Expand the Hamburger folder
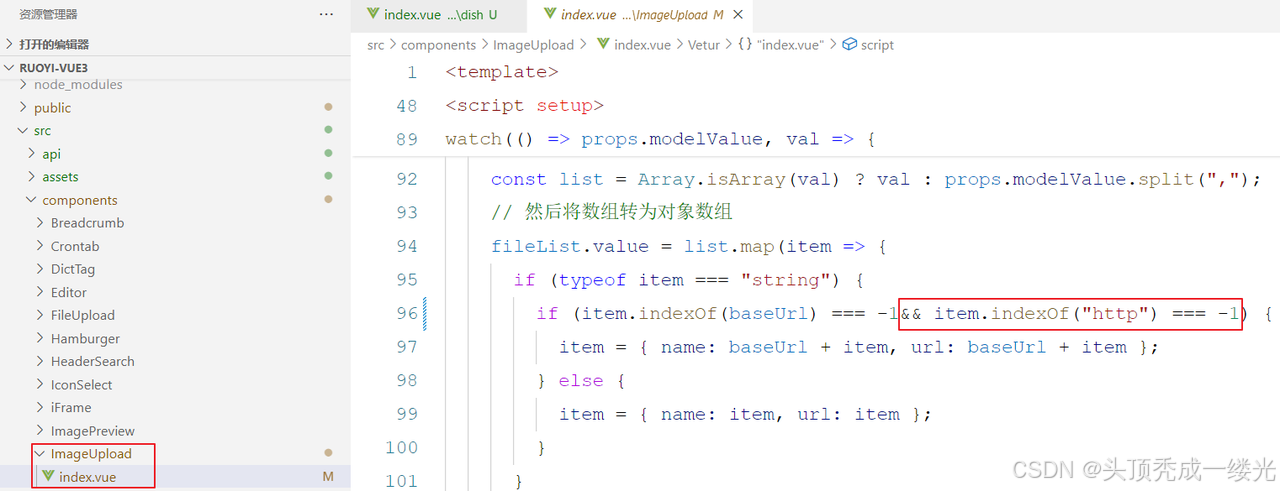Image resolution: width=1280 pixels, height=491 pixels. pos(85,338)
